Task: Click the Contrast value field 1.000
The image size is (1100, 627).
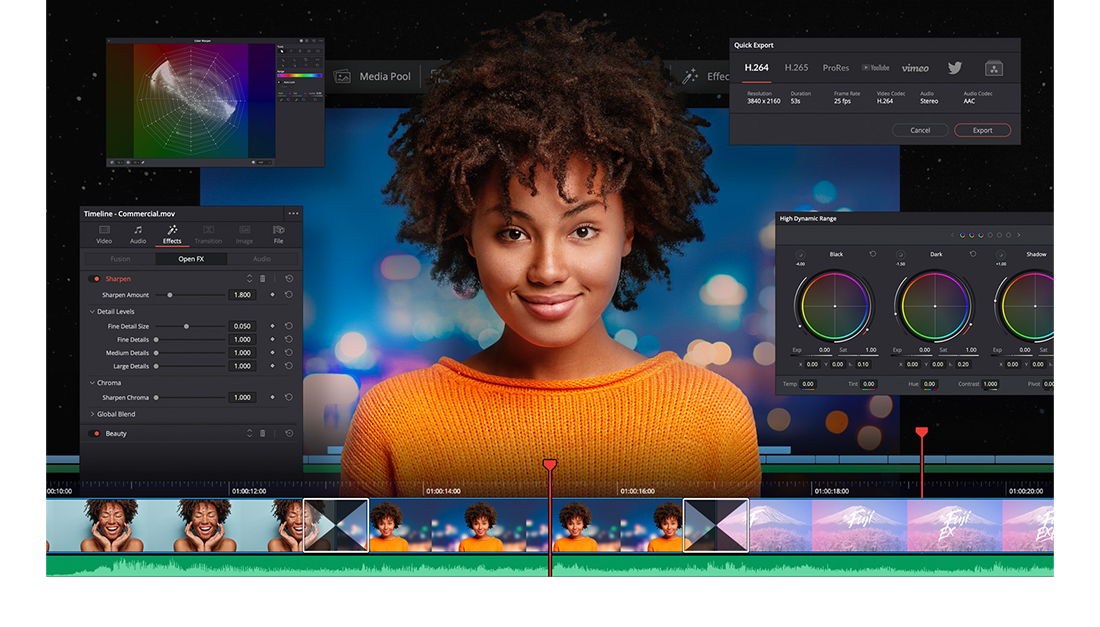Action: [x=991, y=384]
